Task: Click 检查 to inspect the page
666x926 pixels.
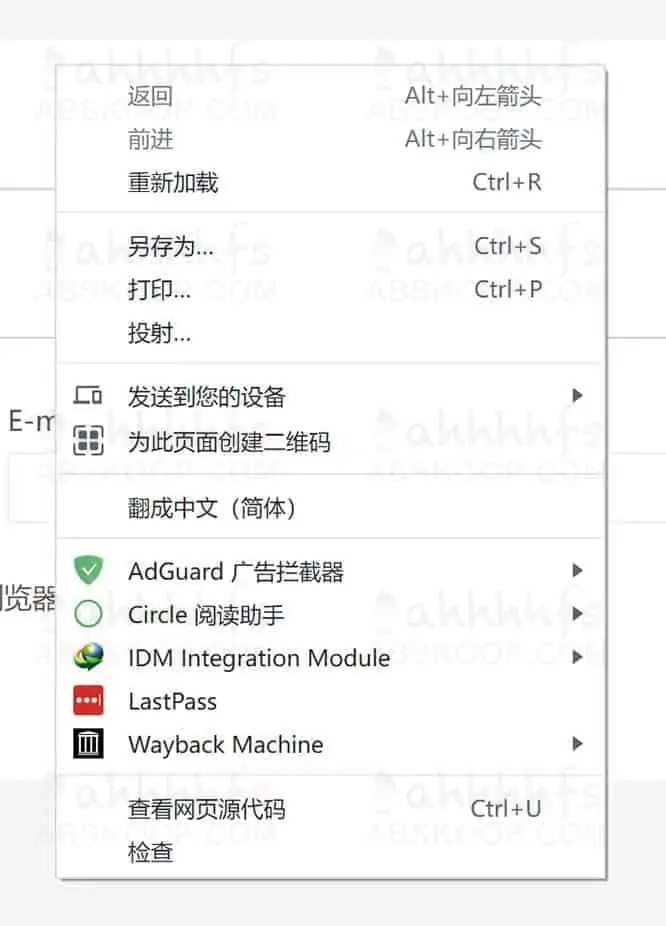Action: tap(148, 852)
